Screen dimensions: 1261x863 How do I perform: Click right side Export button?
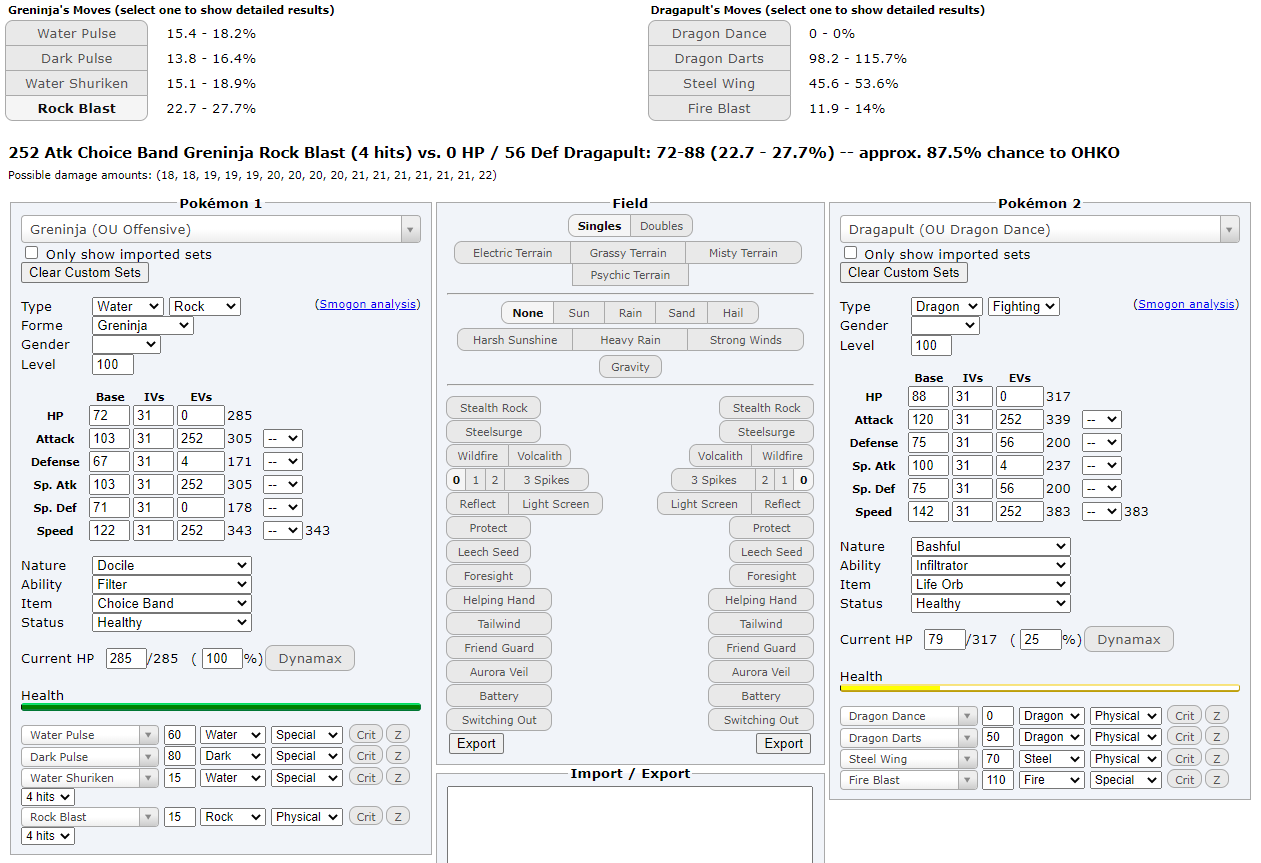(784, 743)
